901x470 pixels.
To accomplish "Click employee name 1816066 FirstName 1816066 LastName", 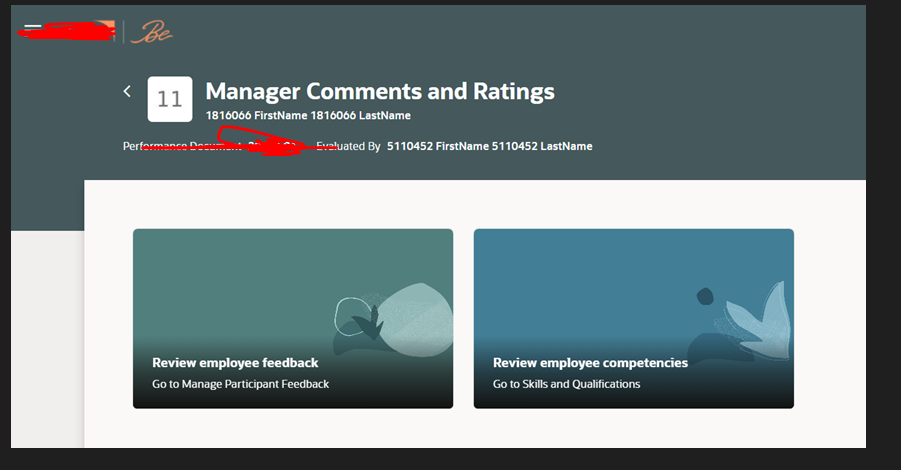I will click(308, 115).
